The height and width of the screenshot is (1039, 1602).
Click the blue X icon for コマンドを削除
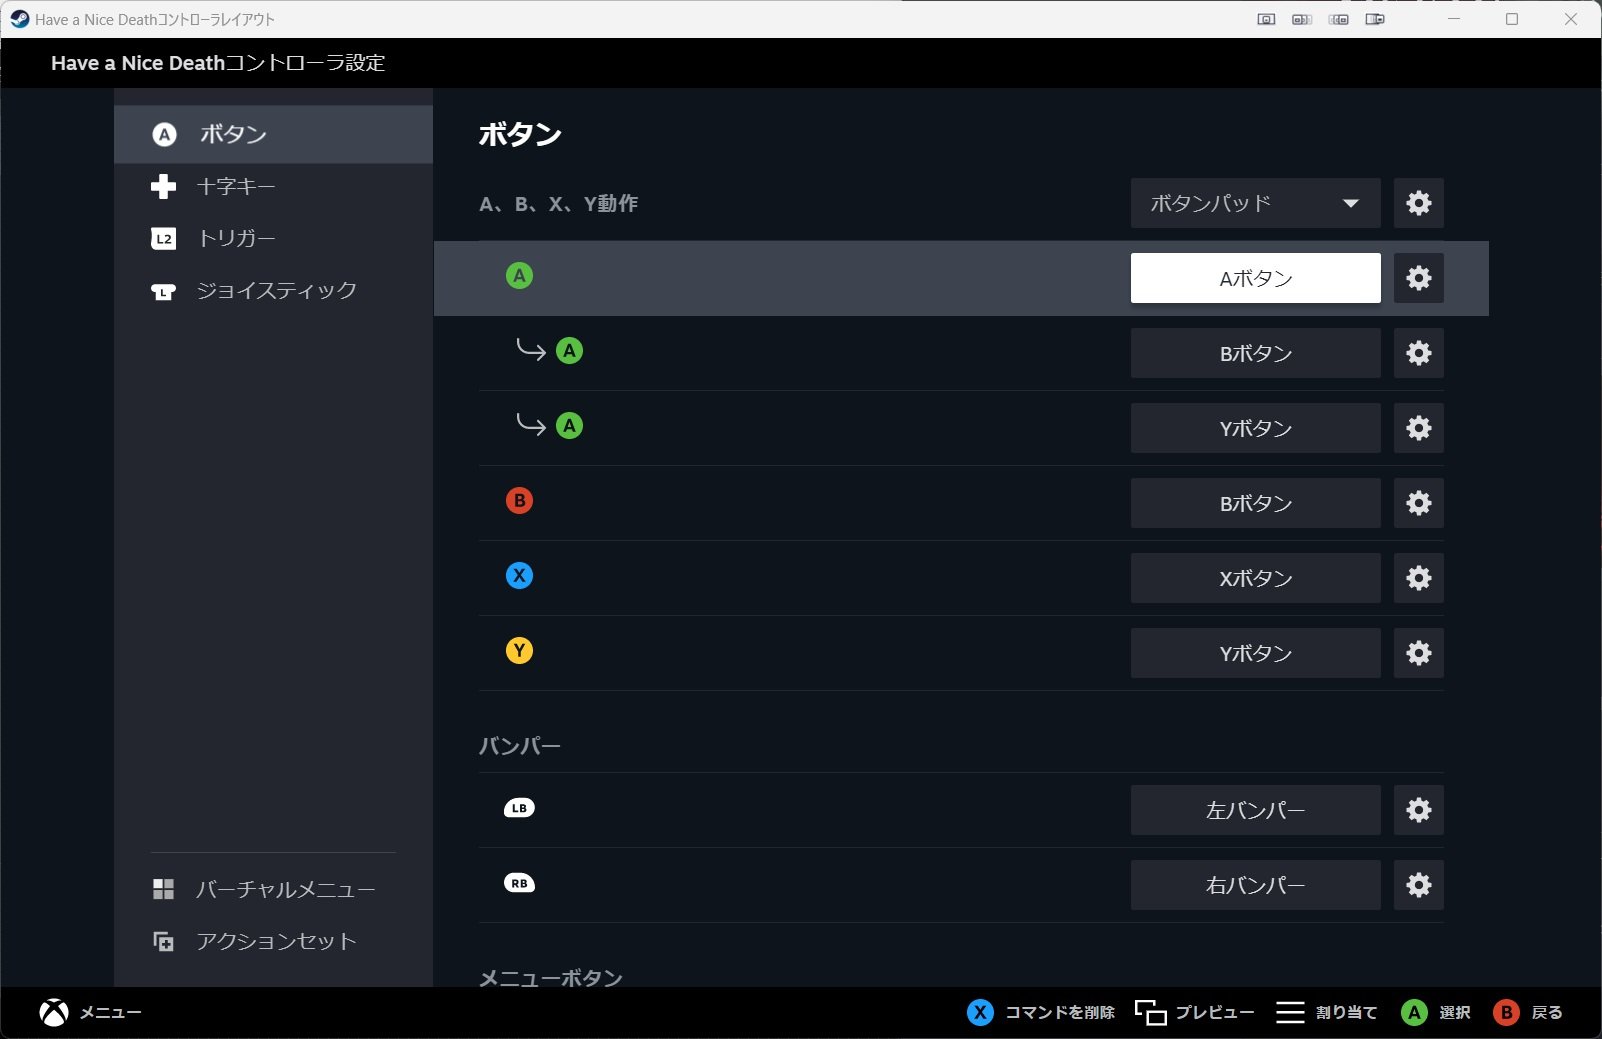tap(980, 1012)
